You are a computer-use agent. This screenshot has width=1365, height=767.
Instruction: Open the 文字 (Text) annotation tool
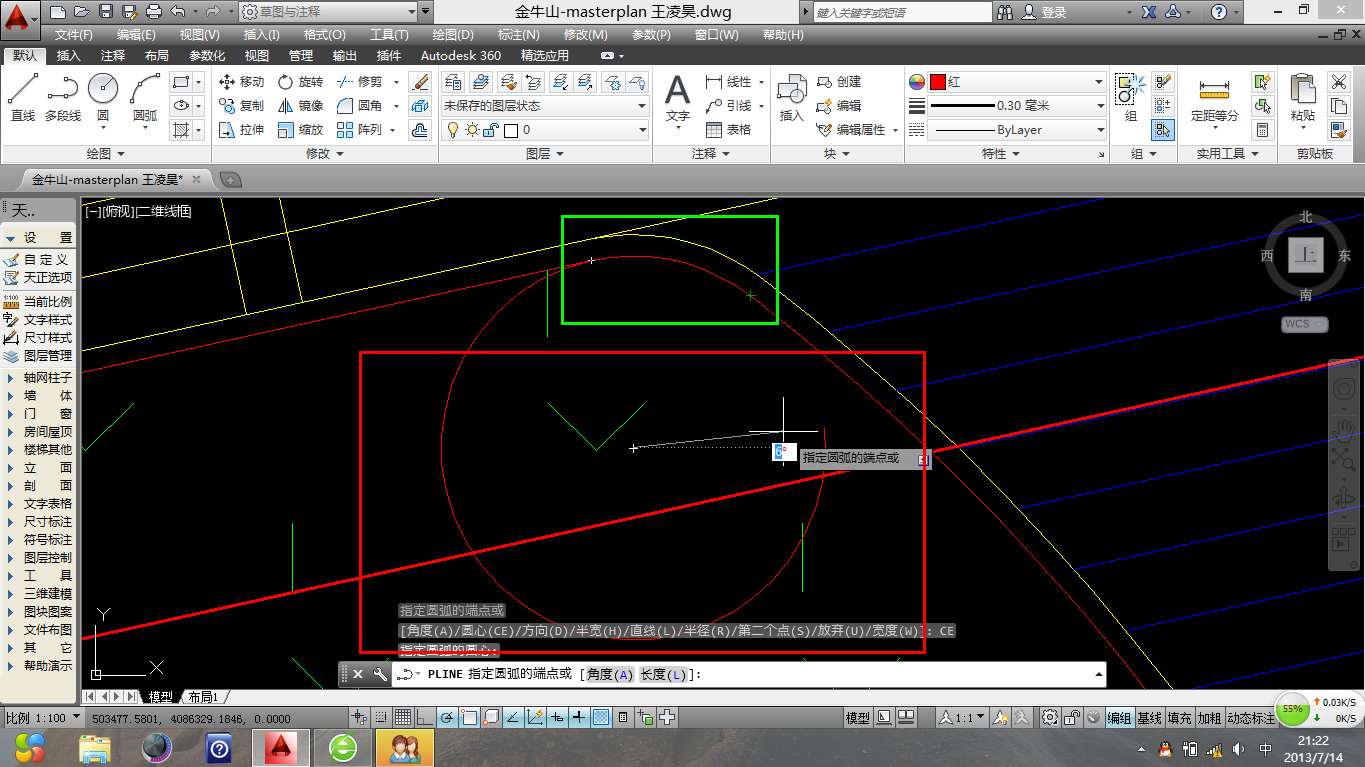point(678,98)
